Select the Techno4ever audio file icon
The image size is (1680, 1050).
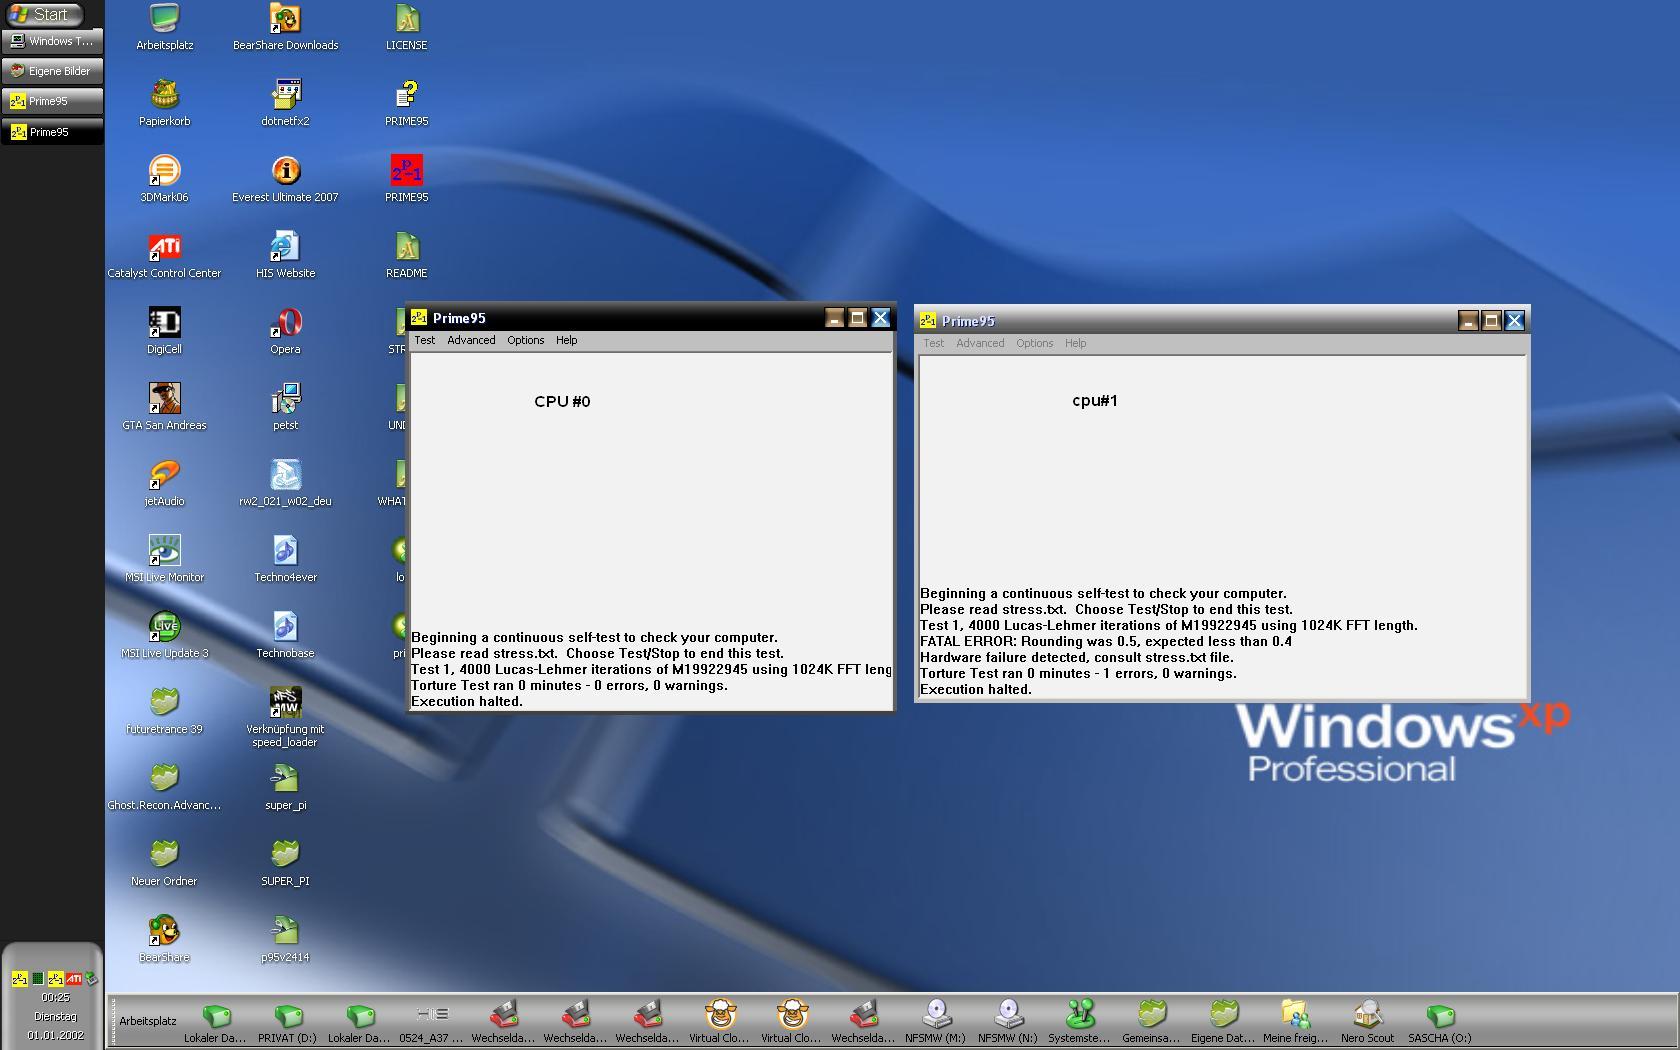(x=285, y=559)
